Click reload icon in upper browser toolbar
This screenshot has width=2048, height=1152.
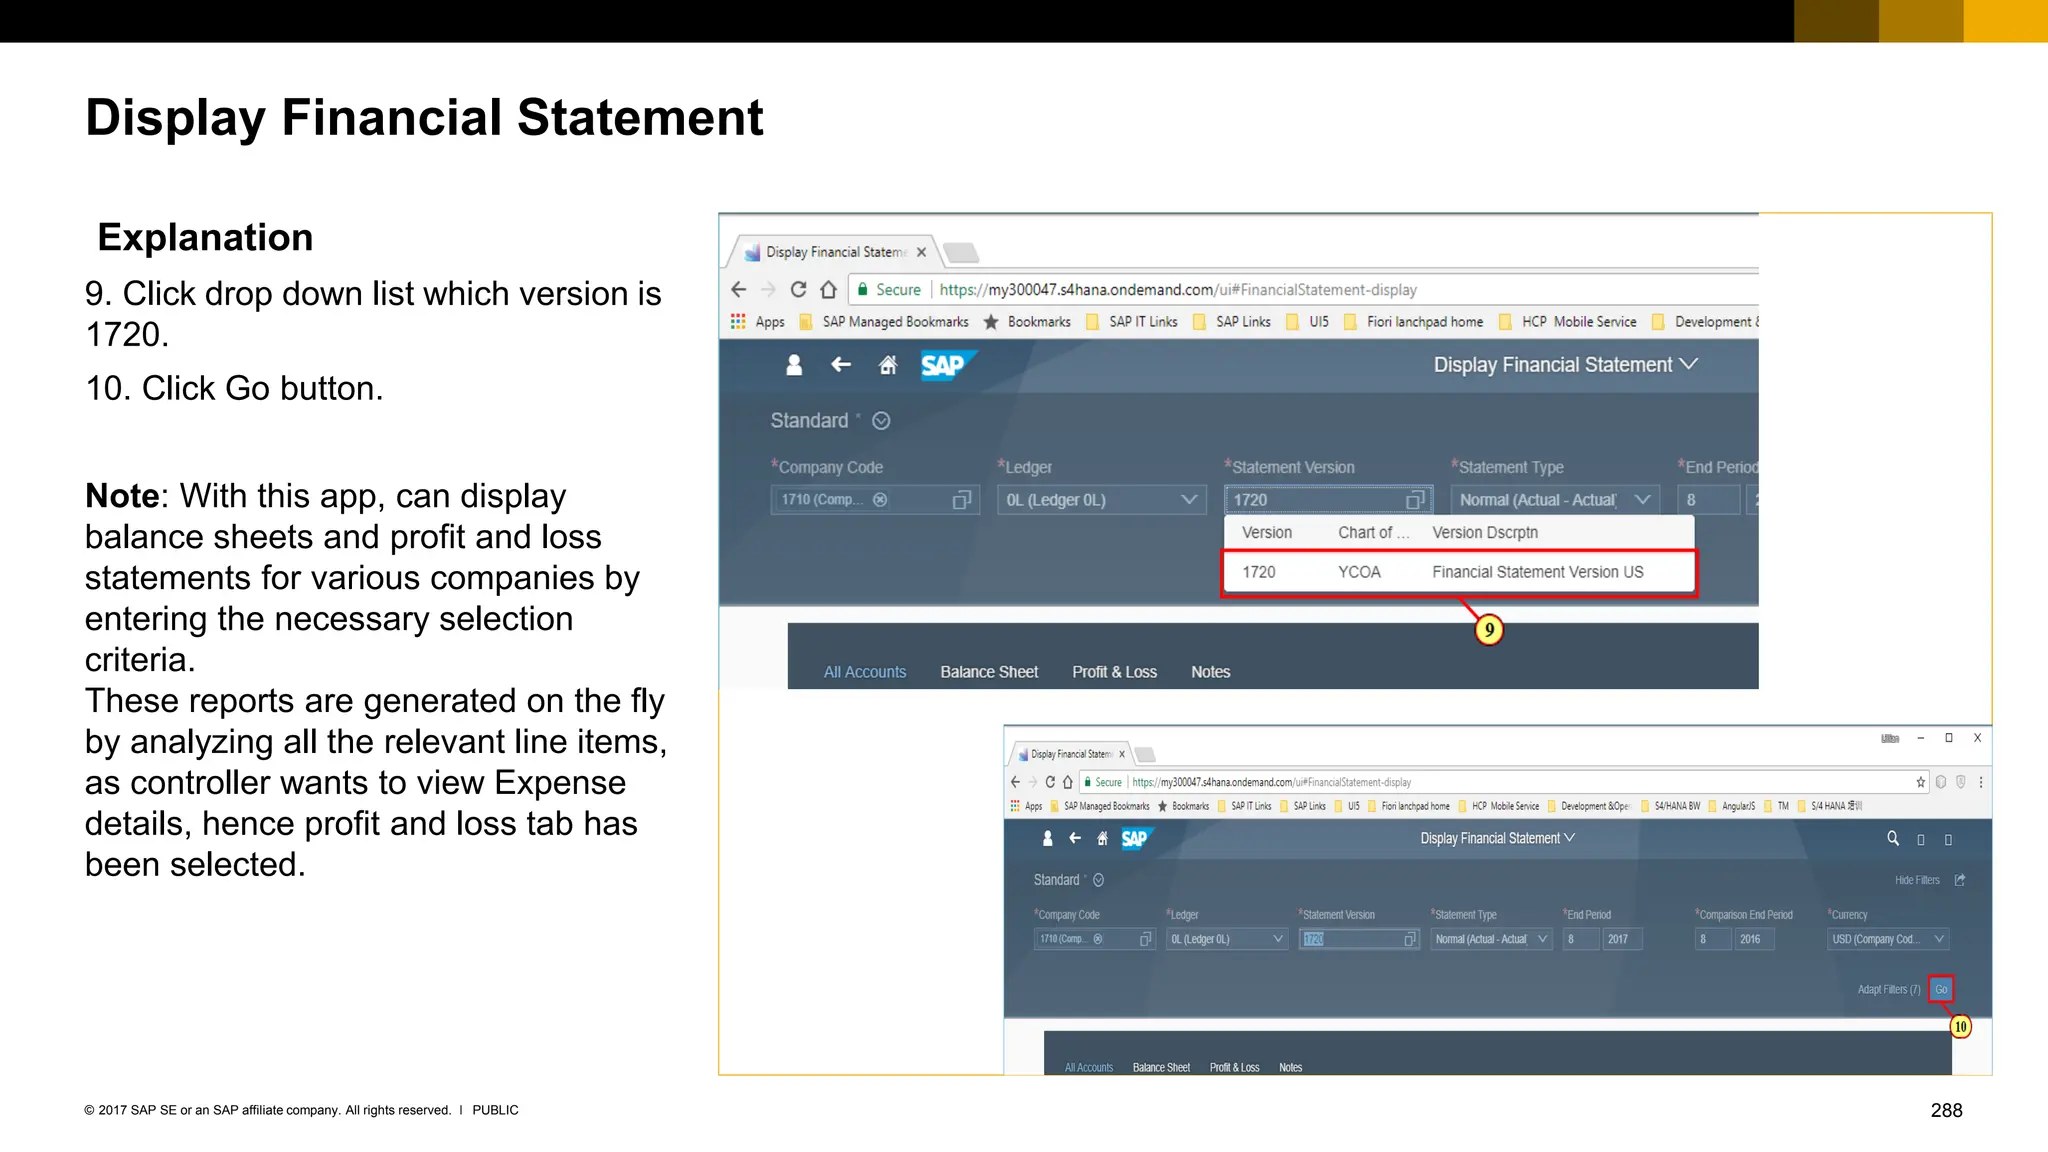pos(798,289)
